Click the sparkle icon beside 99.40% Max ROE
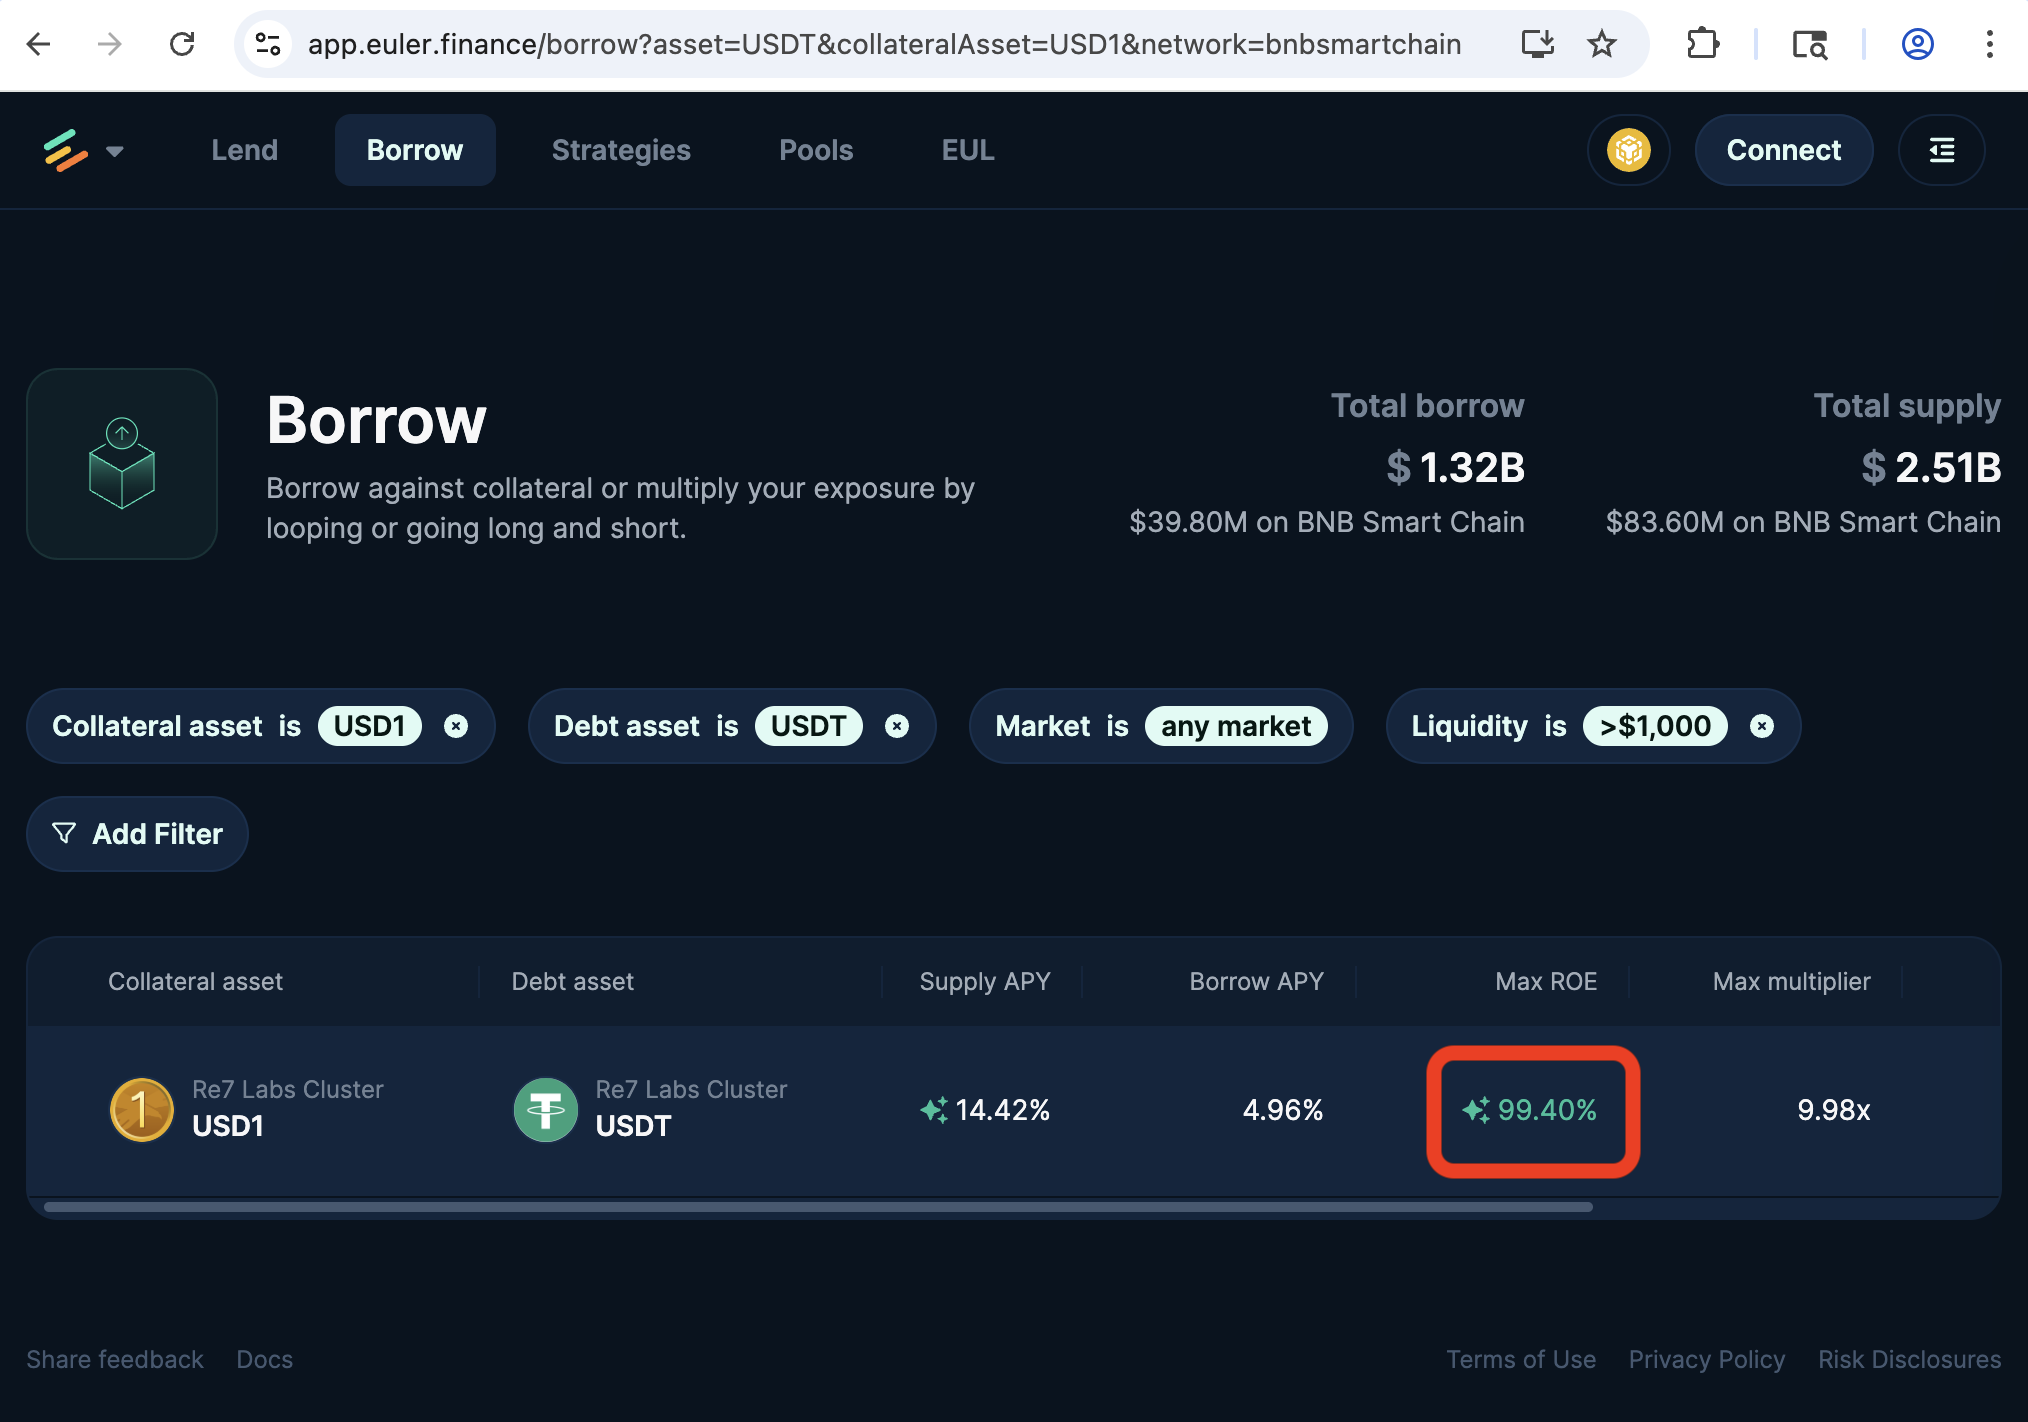The width and height of the screenshot is (2028, 1422). (1475, 1110)
